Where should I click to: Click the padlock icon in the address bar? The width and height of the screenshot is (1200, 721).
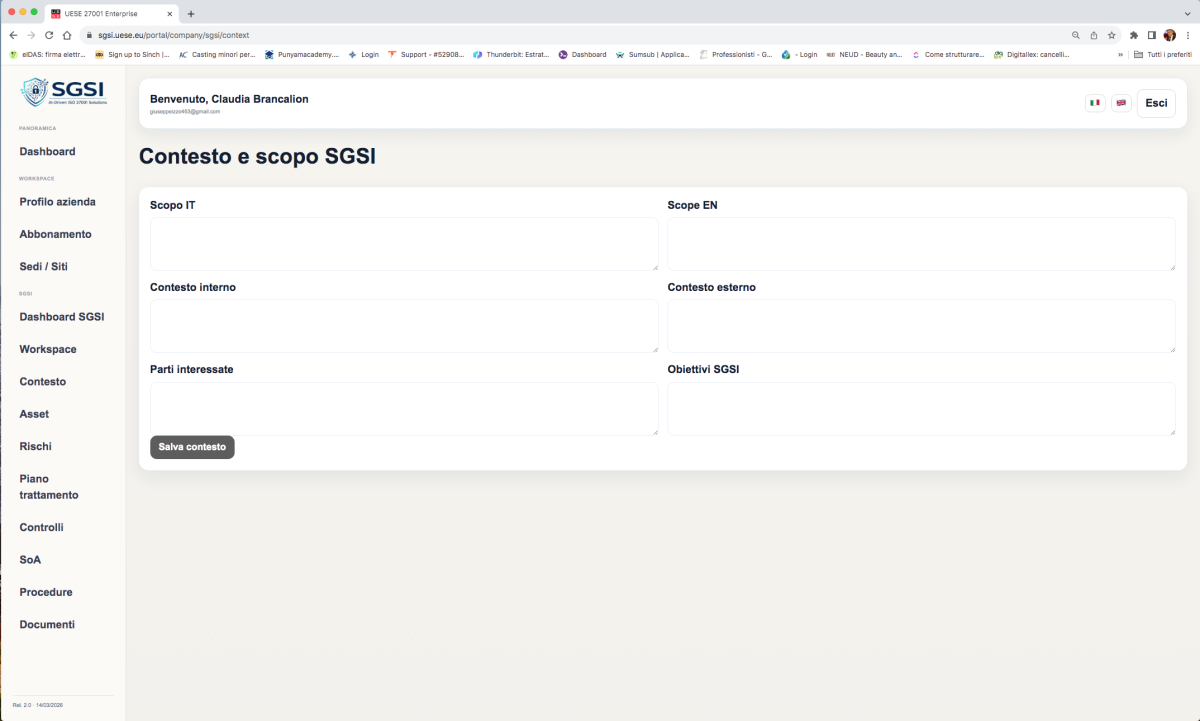coord(89,33)
